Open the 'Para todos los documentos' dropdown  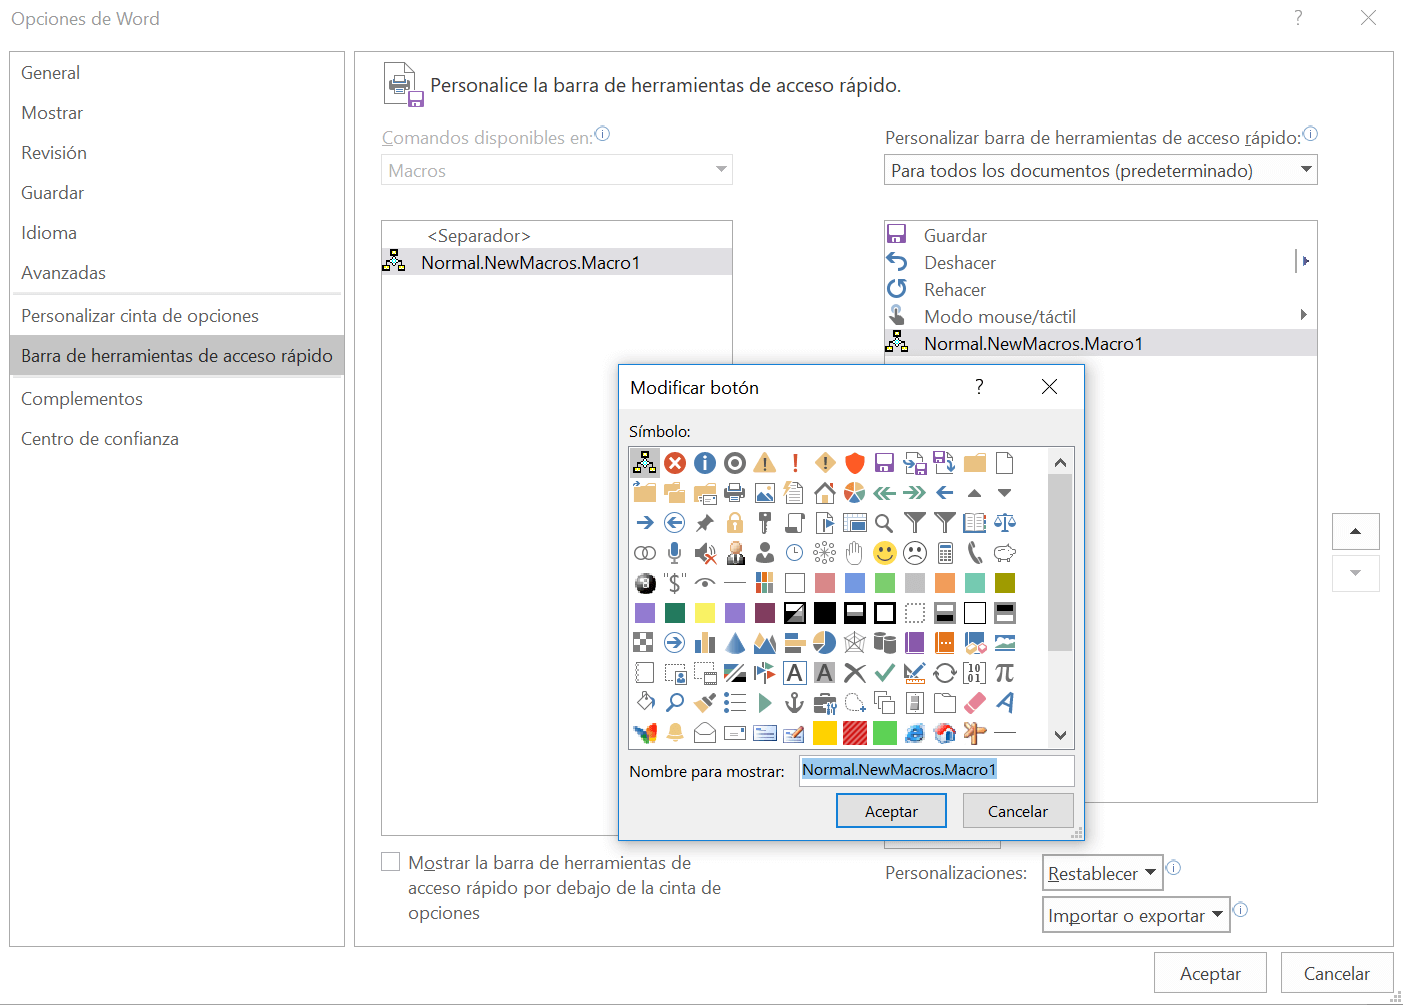coord(1306,169)
